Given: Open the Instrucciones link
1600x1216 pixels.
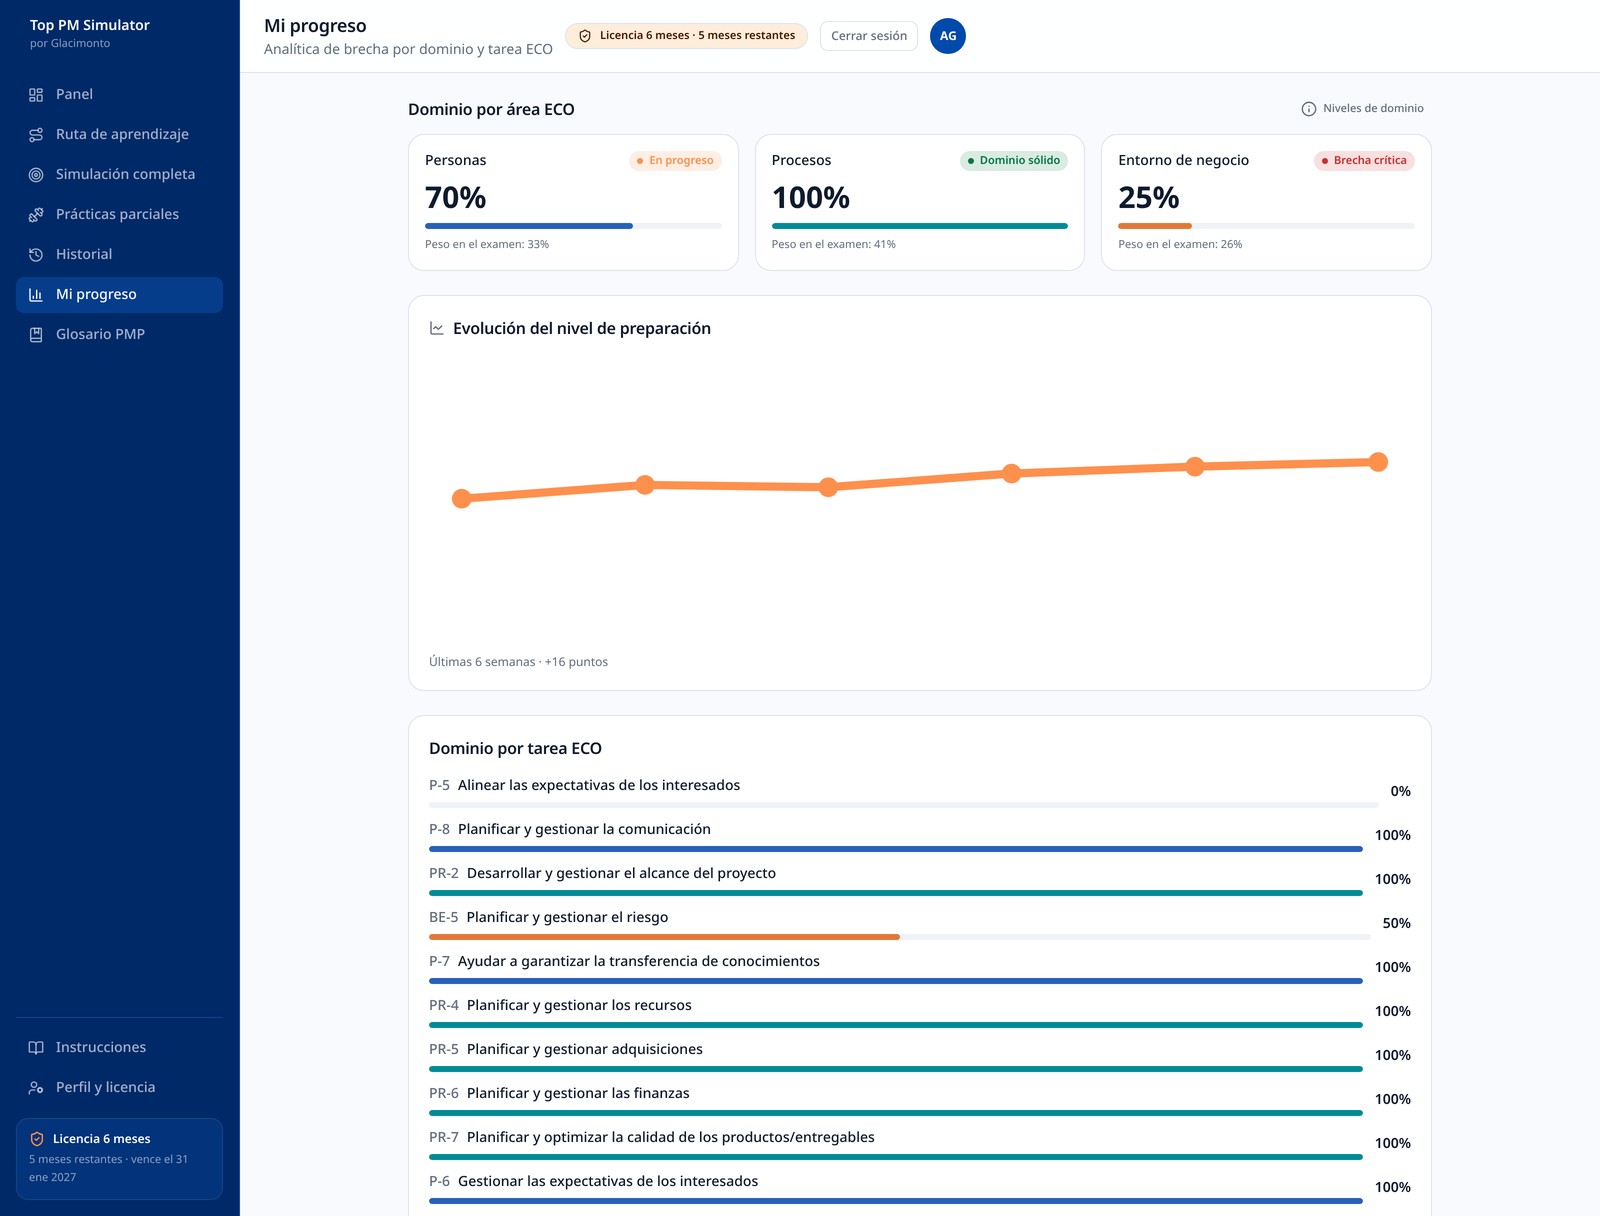Looking at the screenshot, I should [x=119, y=1048].
